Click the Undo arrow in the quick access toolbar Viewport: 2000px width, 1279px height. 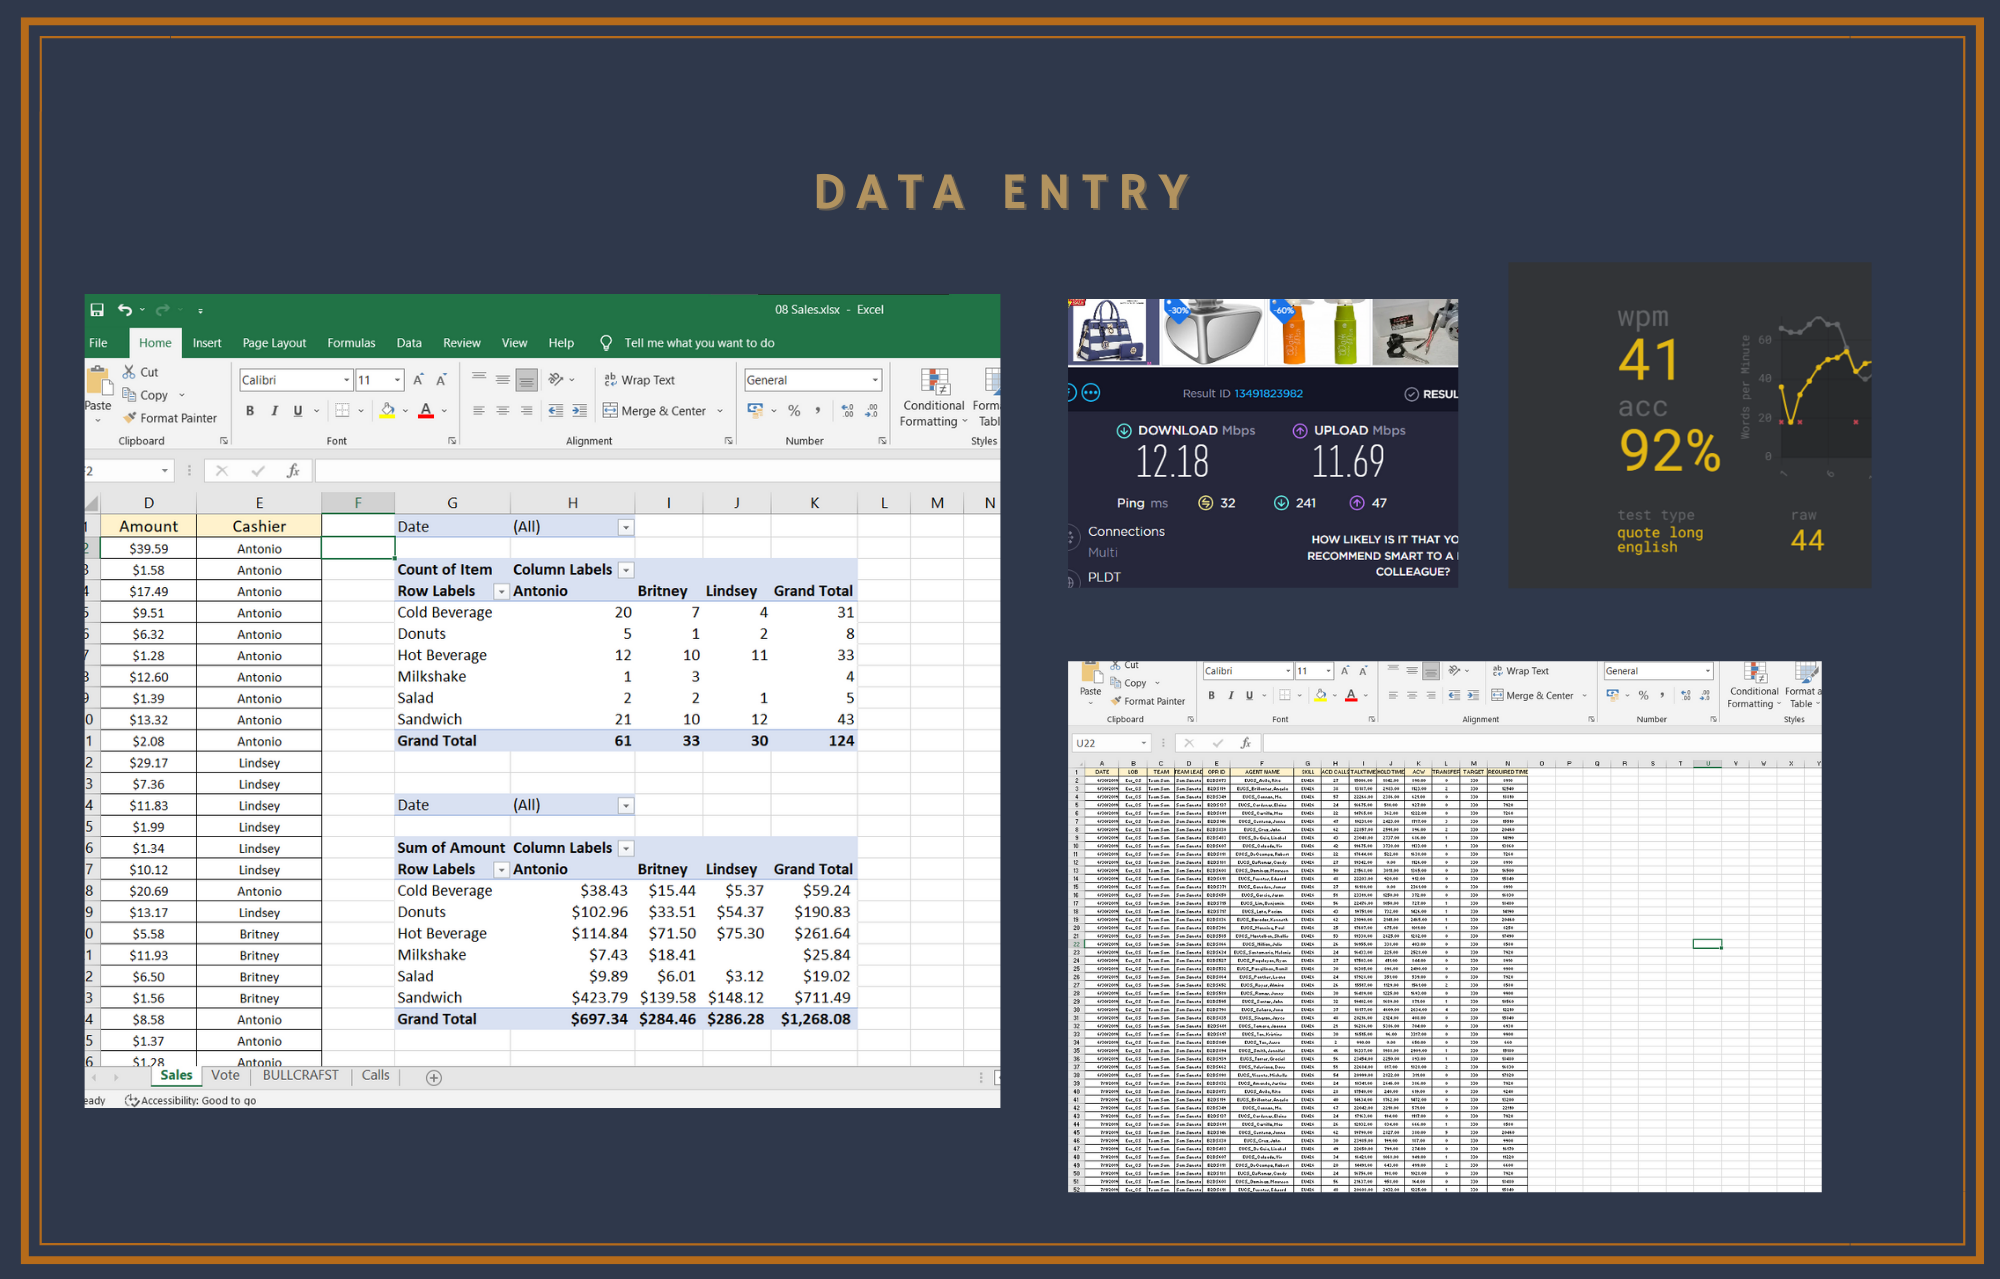coord(124,310)
